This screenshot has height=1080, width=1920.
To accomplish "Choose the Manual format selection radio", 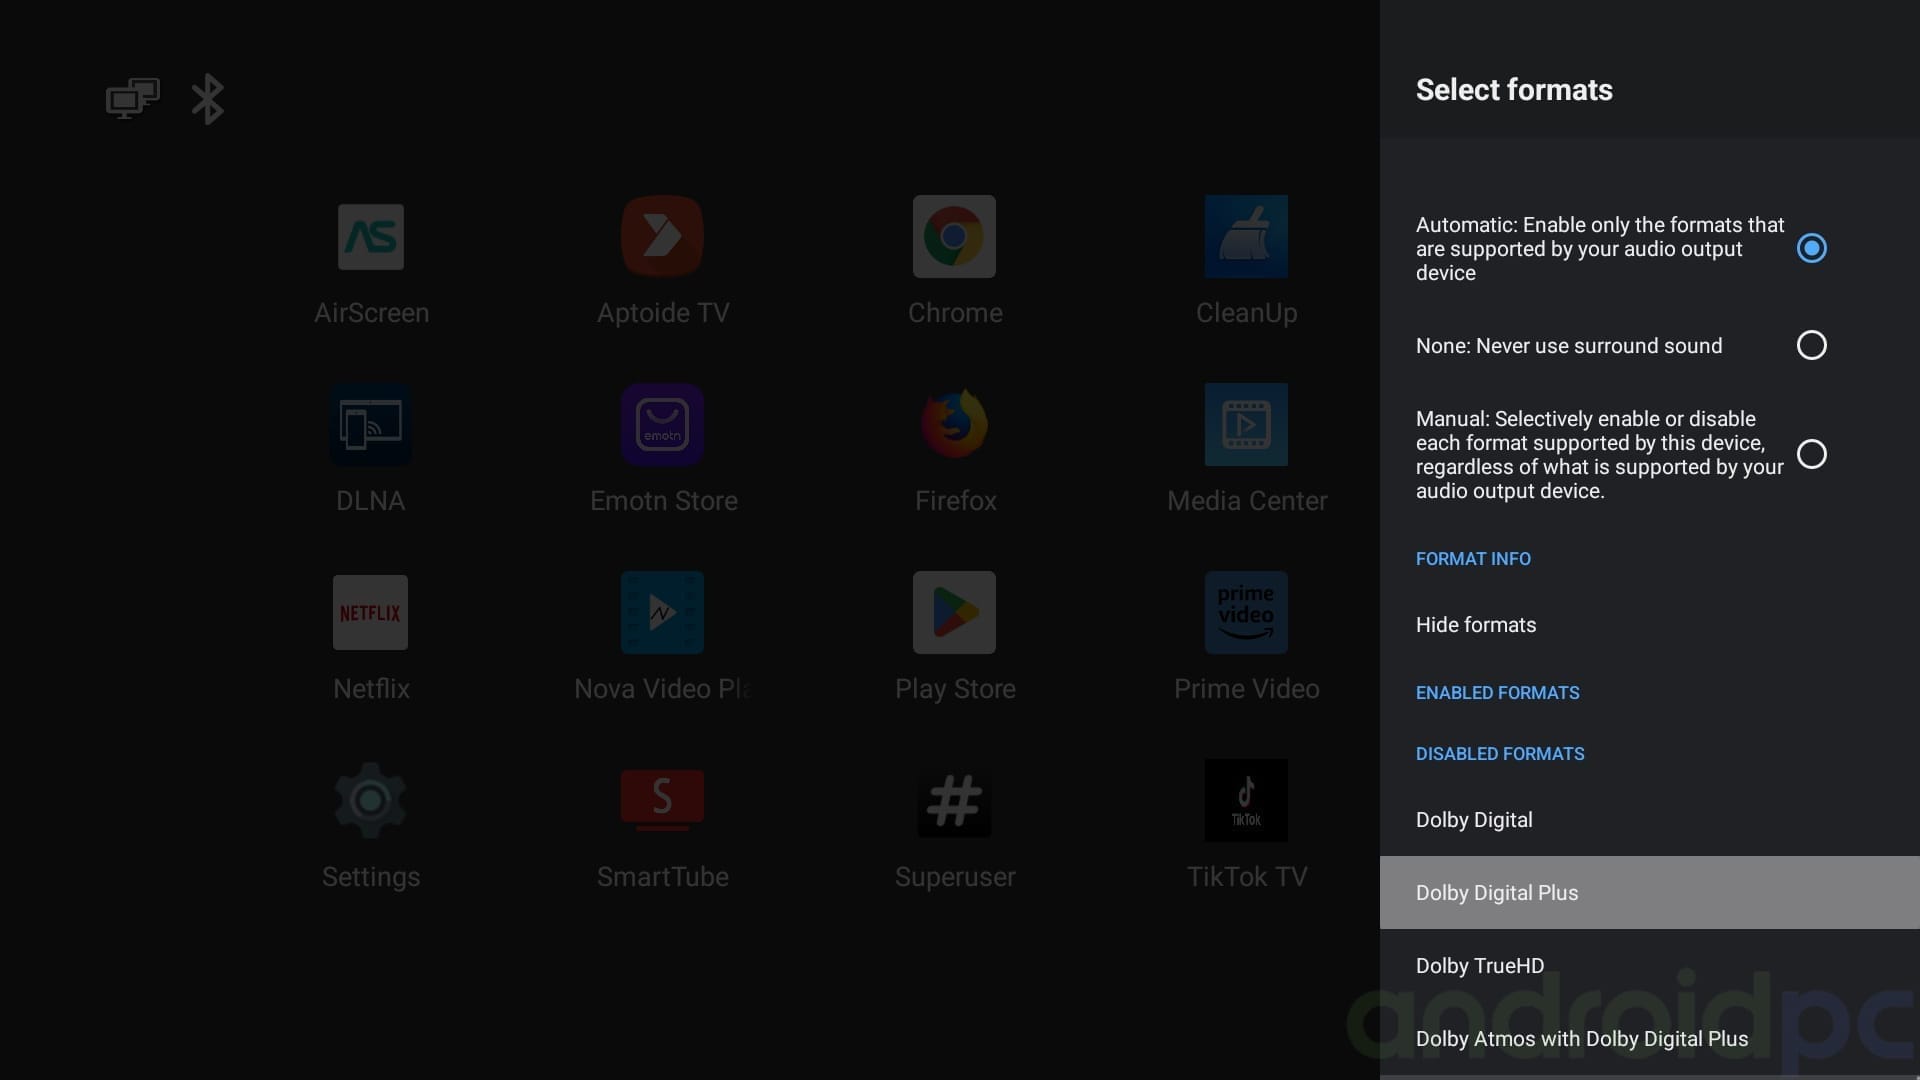I will pyautogui.click(x=1811, y=454).
